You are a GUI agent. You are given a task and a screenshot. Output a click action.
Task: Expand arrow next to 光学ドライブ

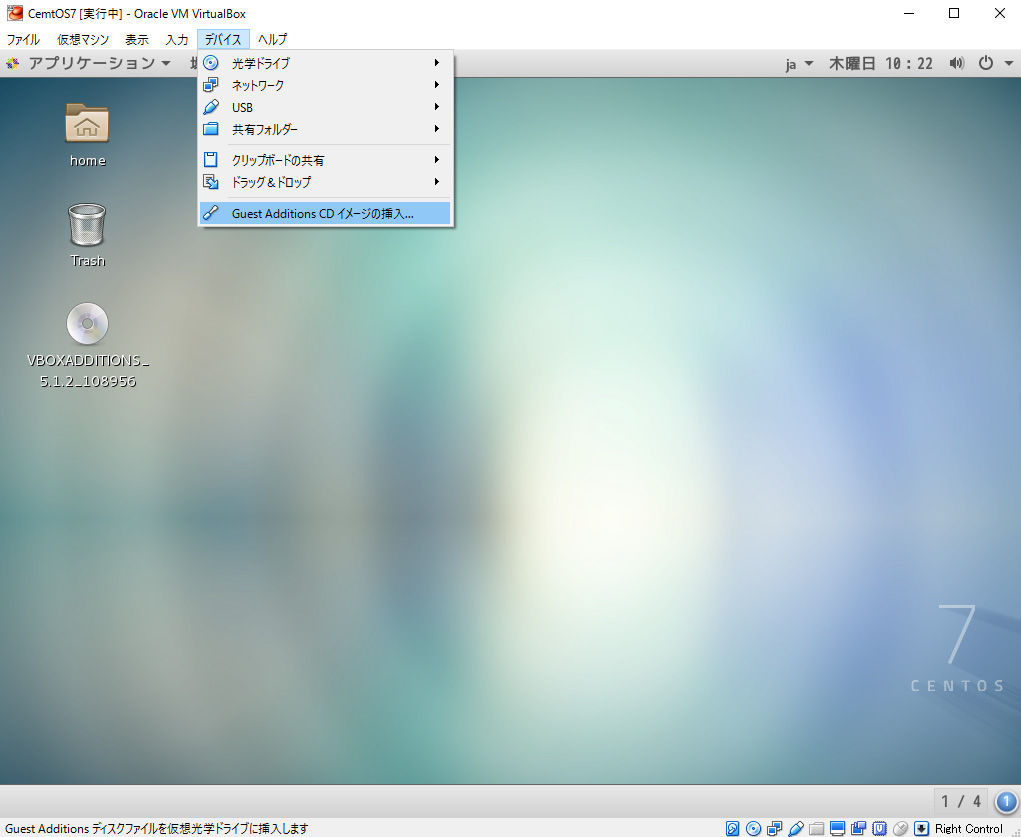coord(437,63)
